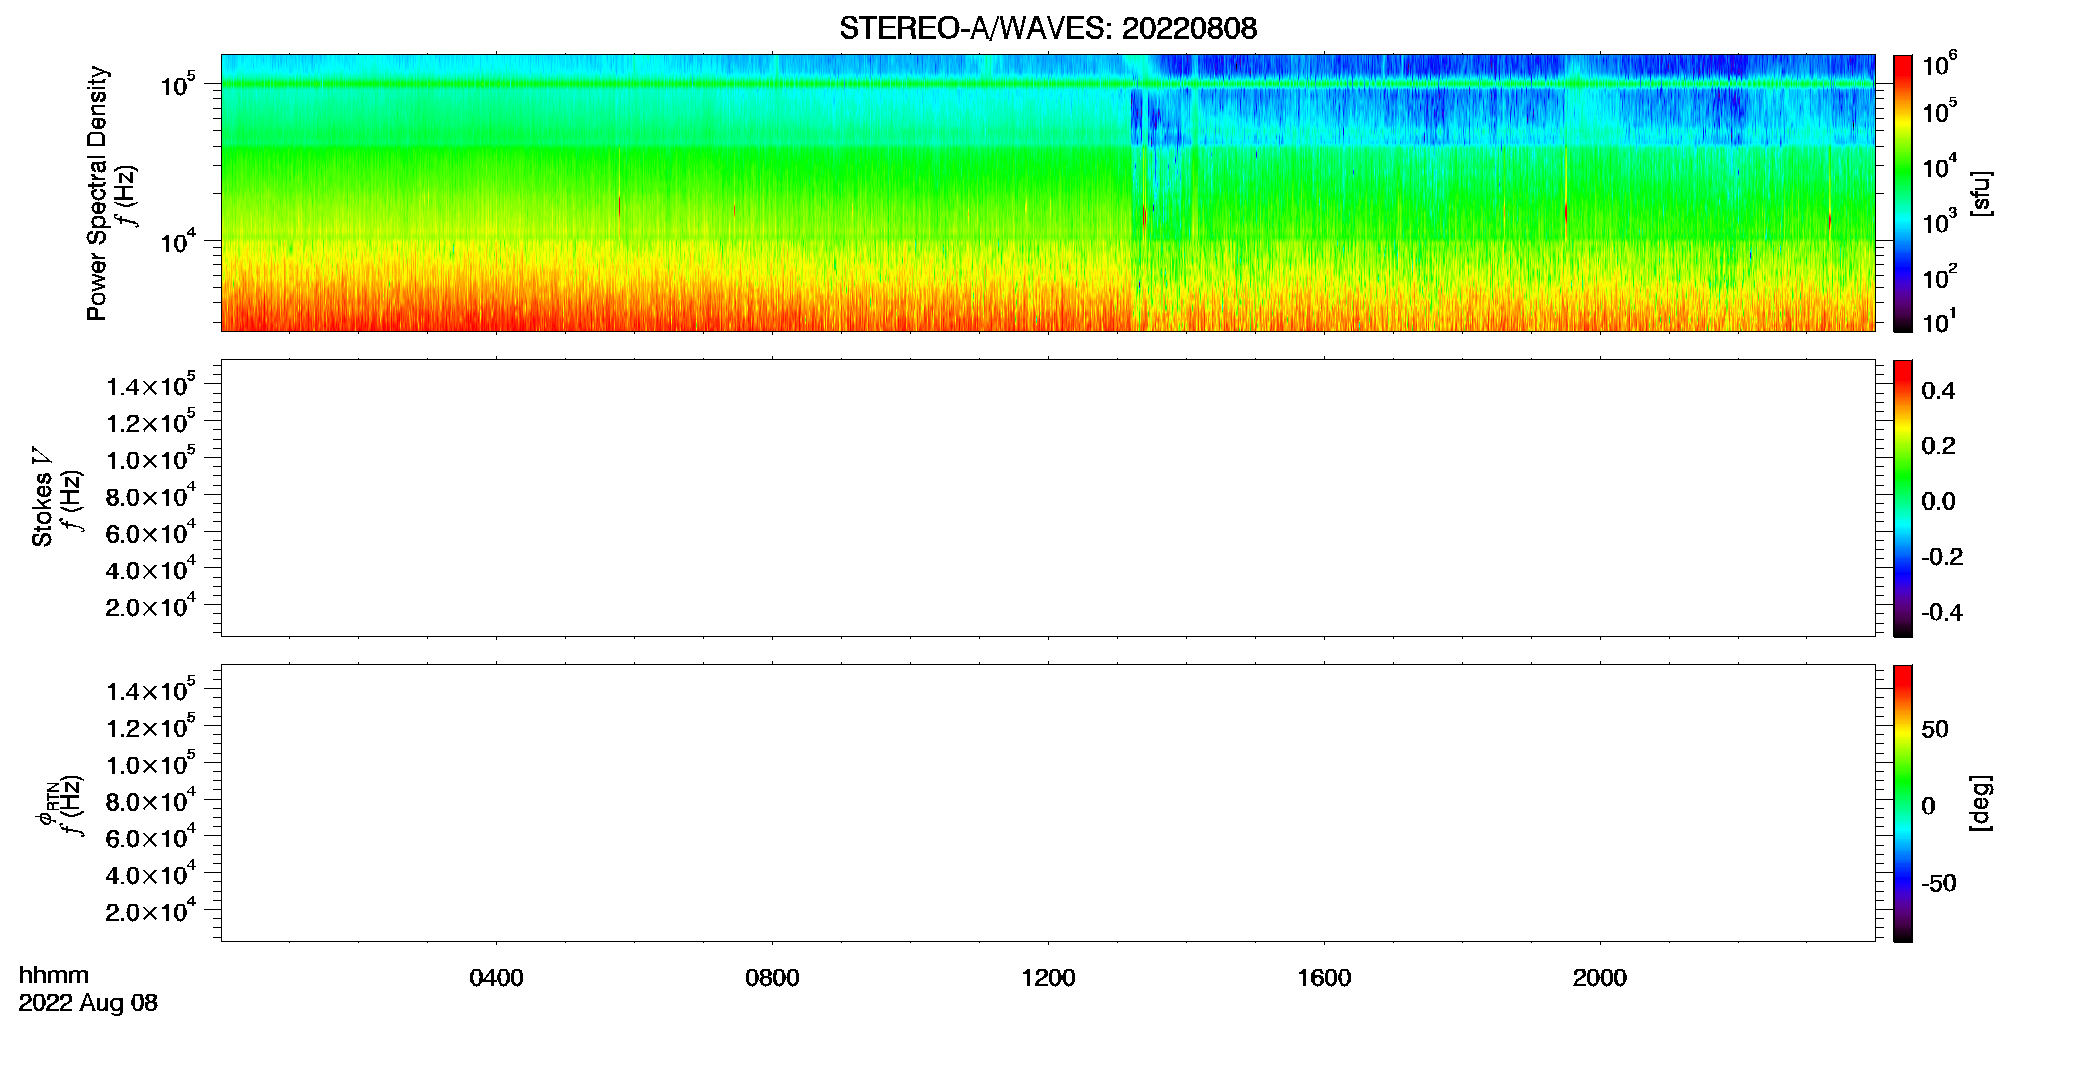
Task: Click the 0.4 tick on the Stokes colorbar
Action: [1938, 391]
